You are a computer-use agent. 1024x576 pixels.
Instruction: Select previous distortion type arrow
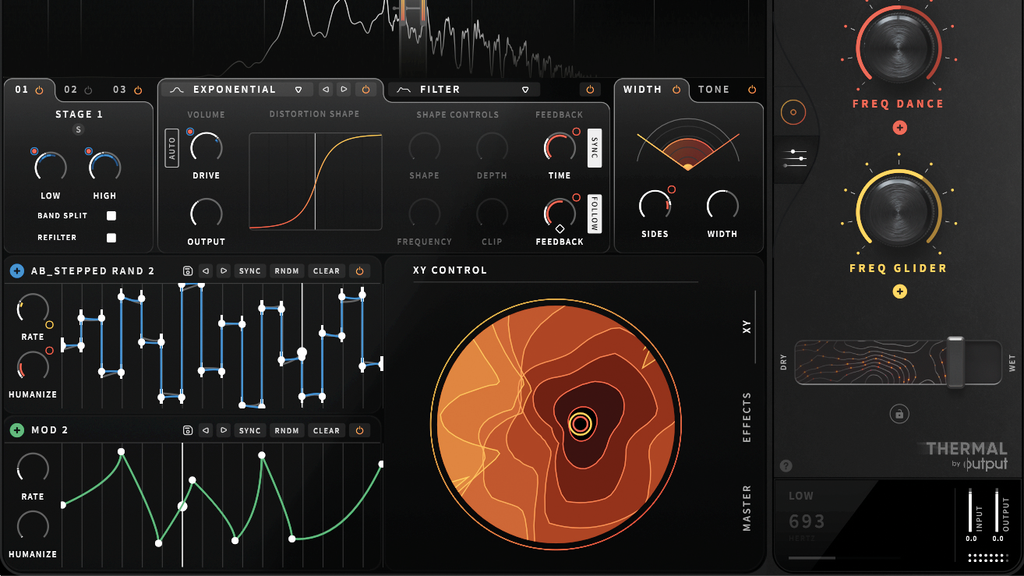coord(325,89)
